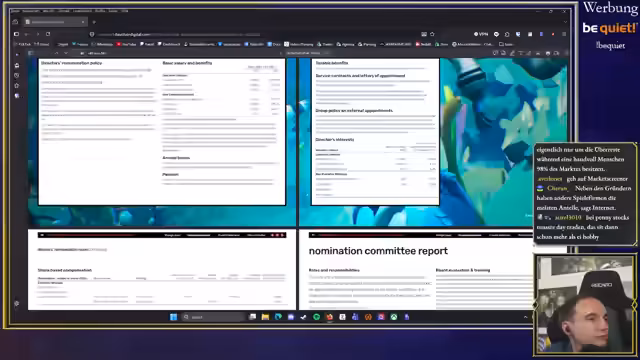Go back using the browser back arrow

coord(27,34)
